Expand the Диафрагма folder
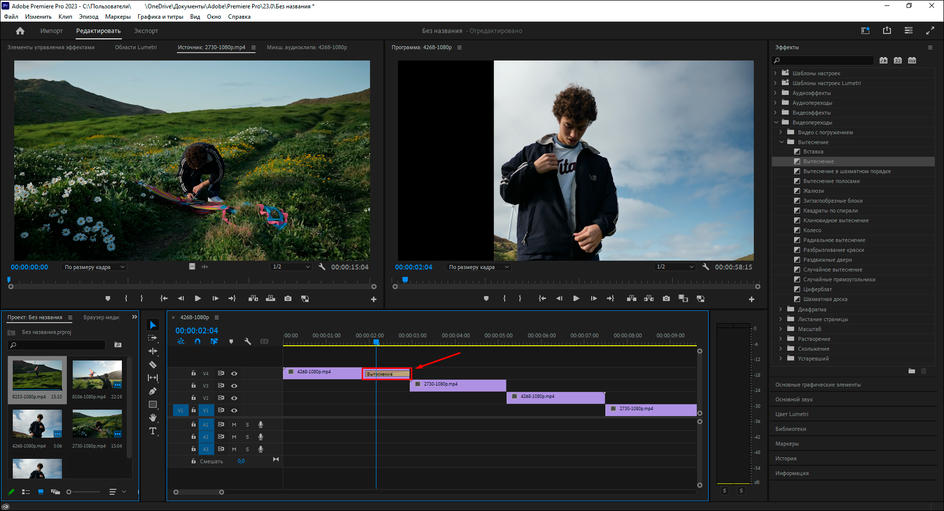This screenshot has height=511, width=944. (x=781, y=309)
